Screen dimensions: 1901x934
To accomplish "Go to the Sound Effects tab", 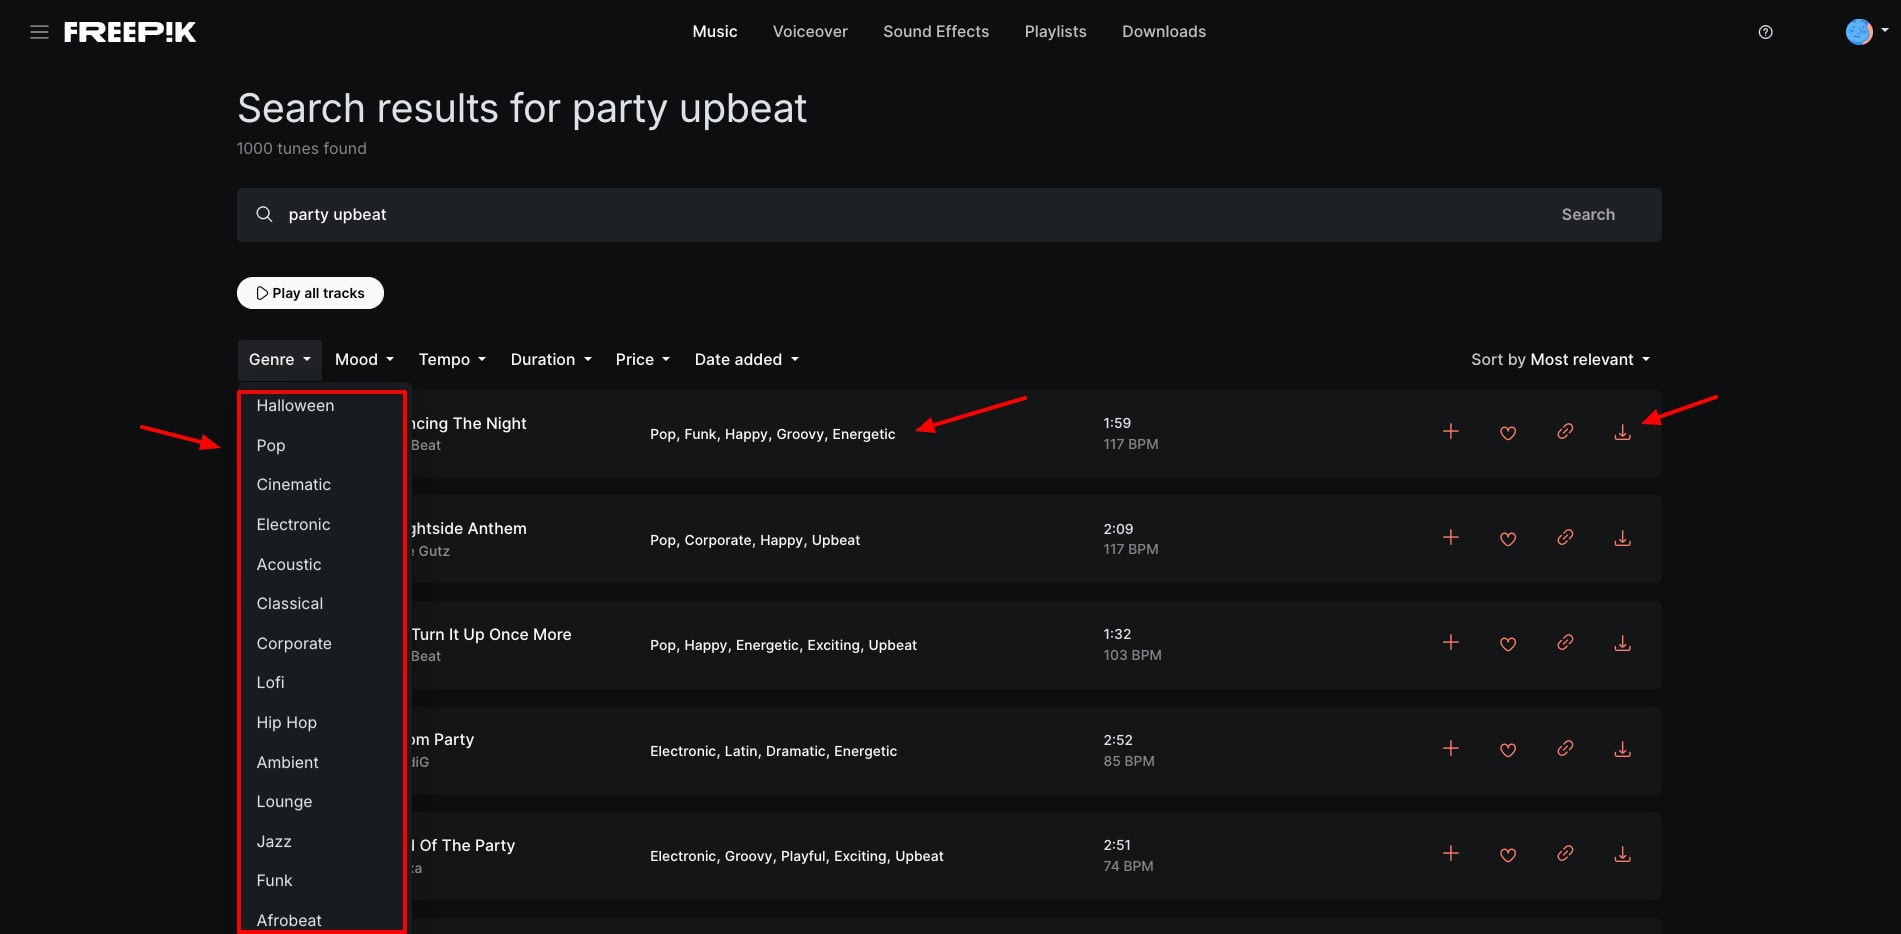I will coord(935,32).
